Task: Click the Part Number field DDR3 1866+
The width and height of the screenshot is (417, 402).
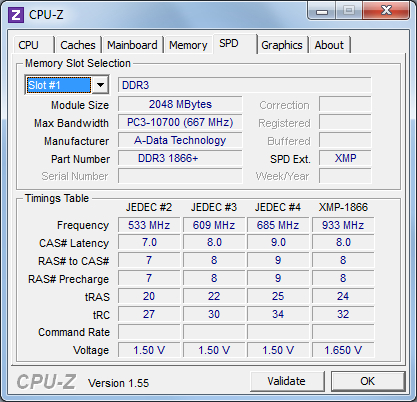Action: 180,158
